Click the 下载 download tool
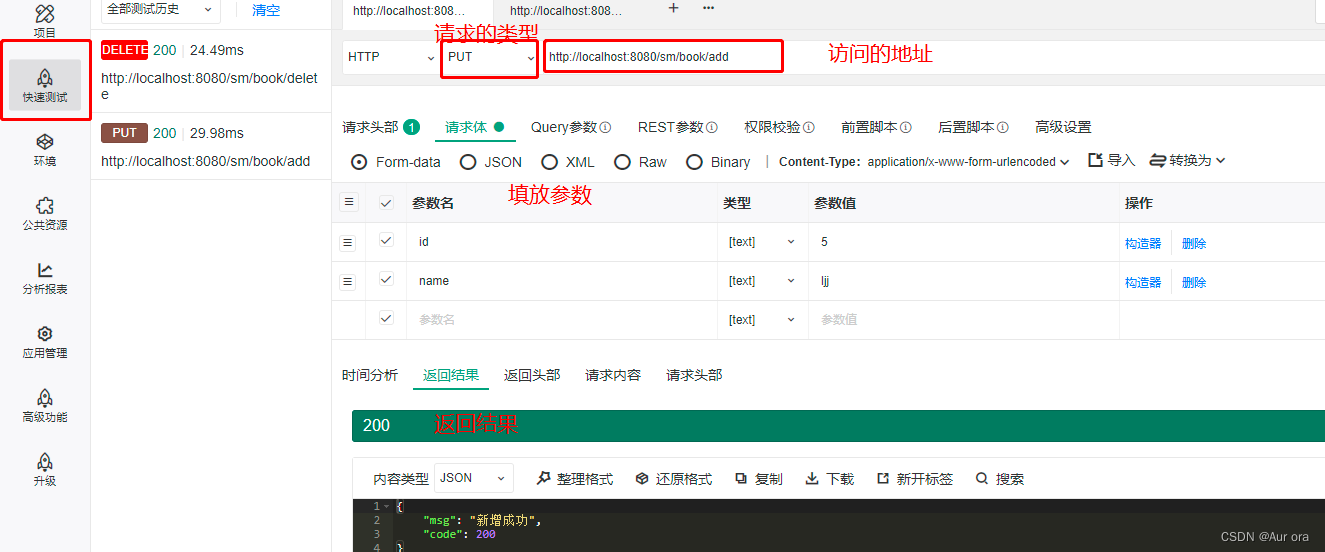The height and width of the screenshot is (552, 1325). (830, 479)
